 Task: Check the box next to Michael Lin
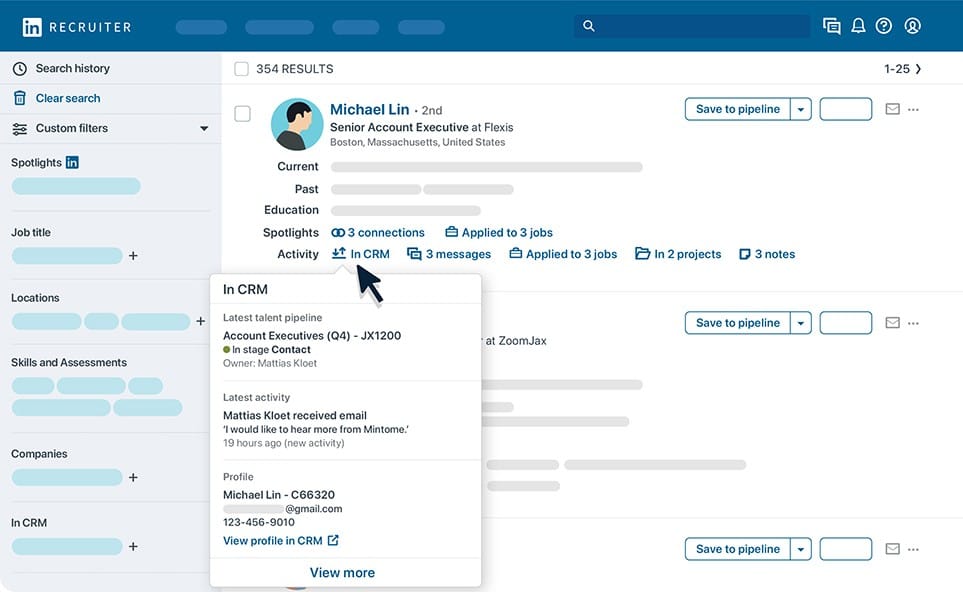(242, 114)
